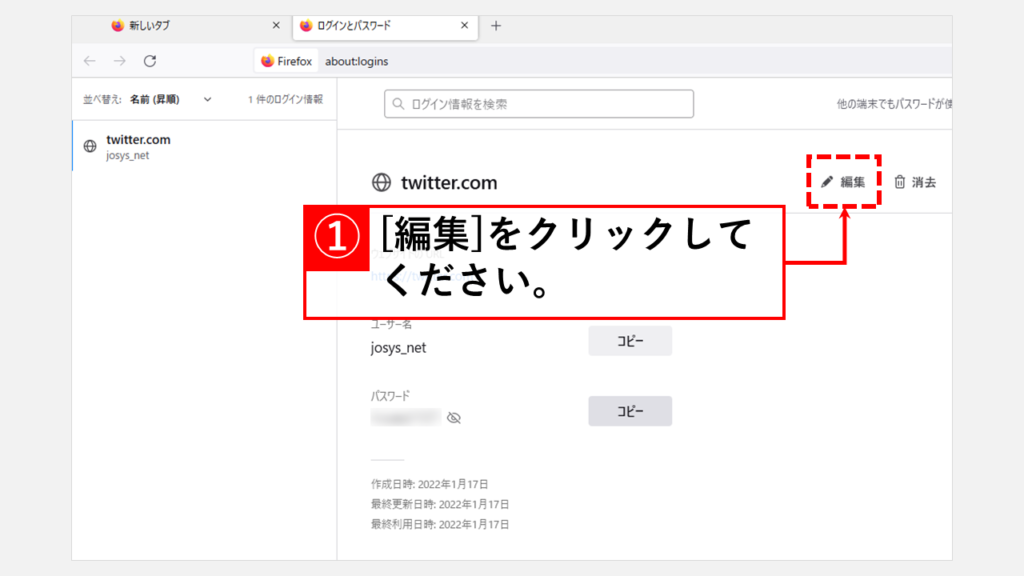Open the 名前 (昇順) sort dropdown
The image size is (1024, 576).
click(x=170, y=100)
